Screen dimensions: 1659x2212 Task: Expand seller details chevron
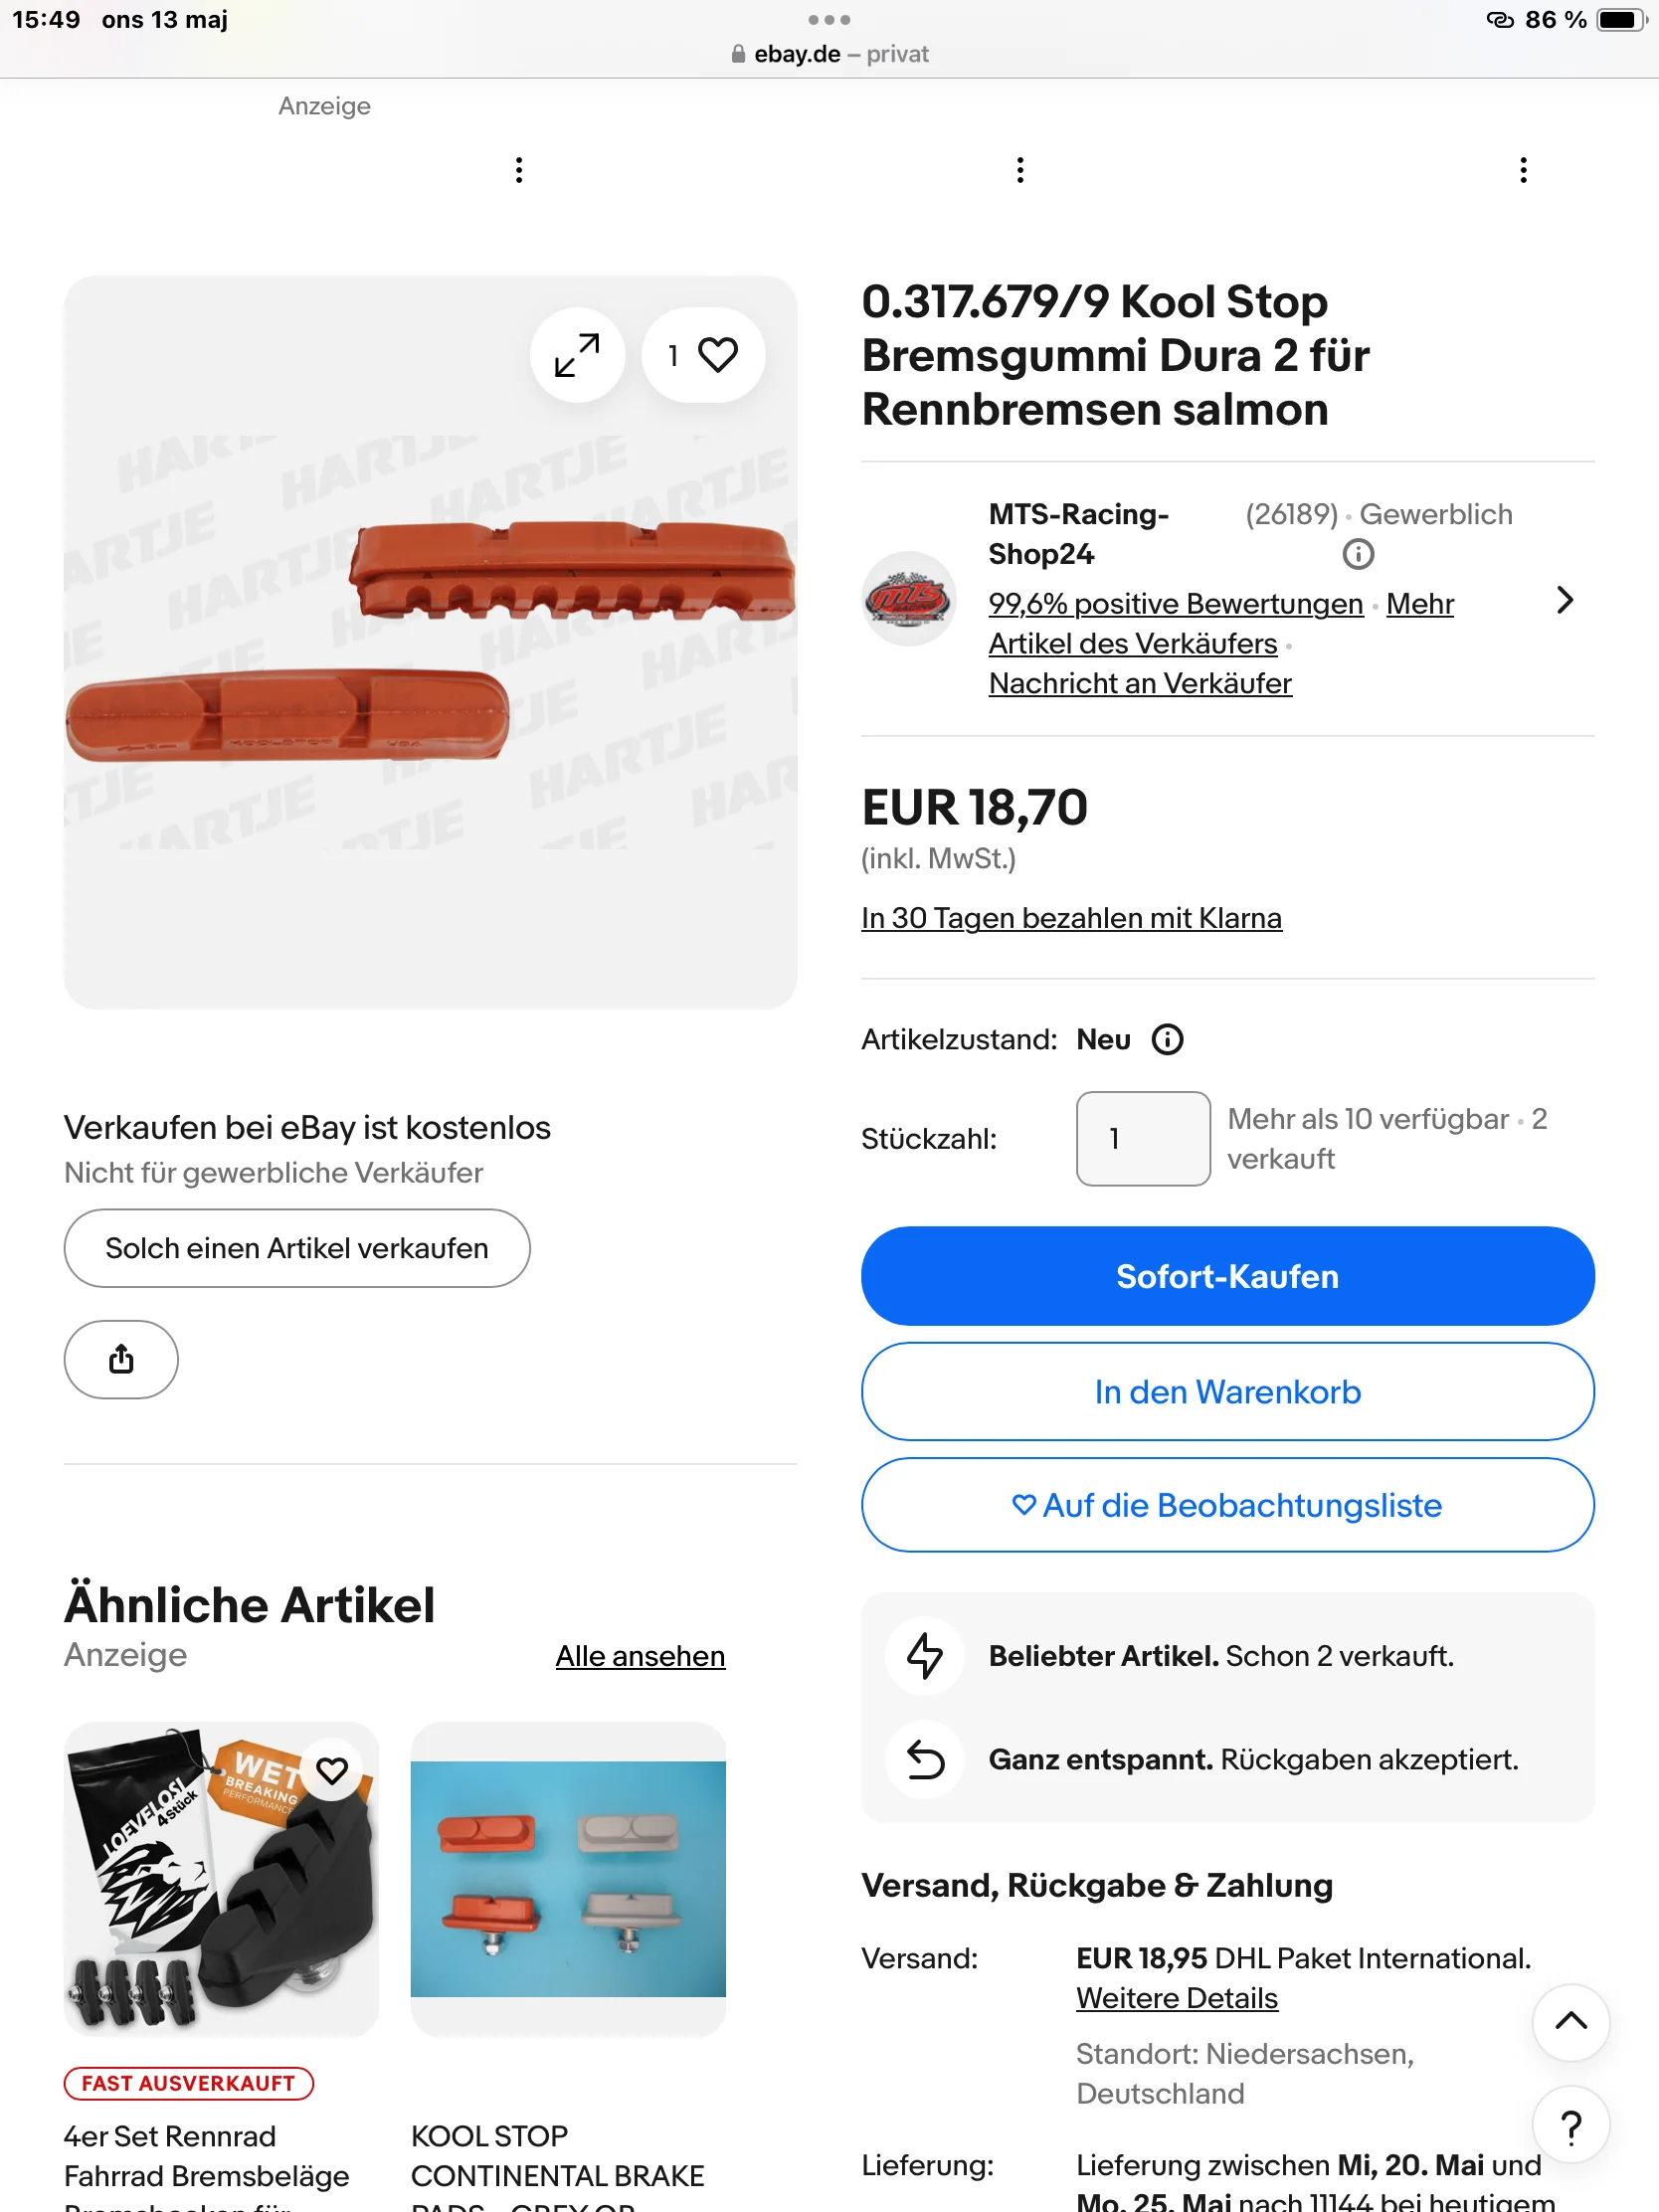click(1565, 600)
